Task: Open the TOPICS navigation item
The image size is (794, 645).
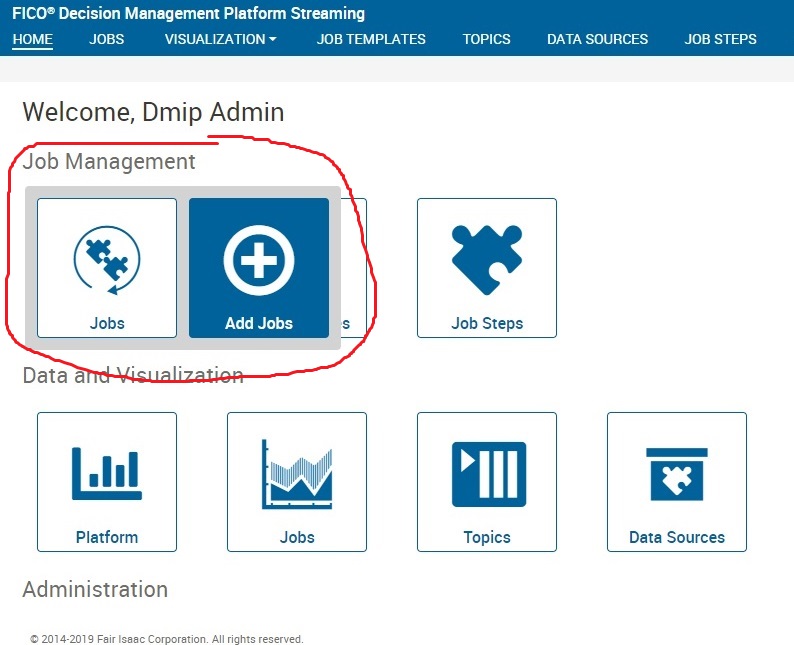Action: pyautogui.click(x=486, y=39)
